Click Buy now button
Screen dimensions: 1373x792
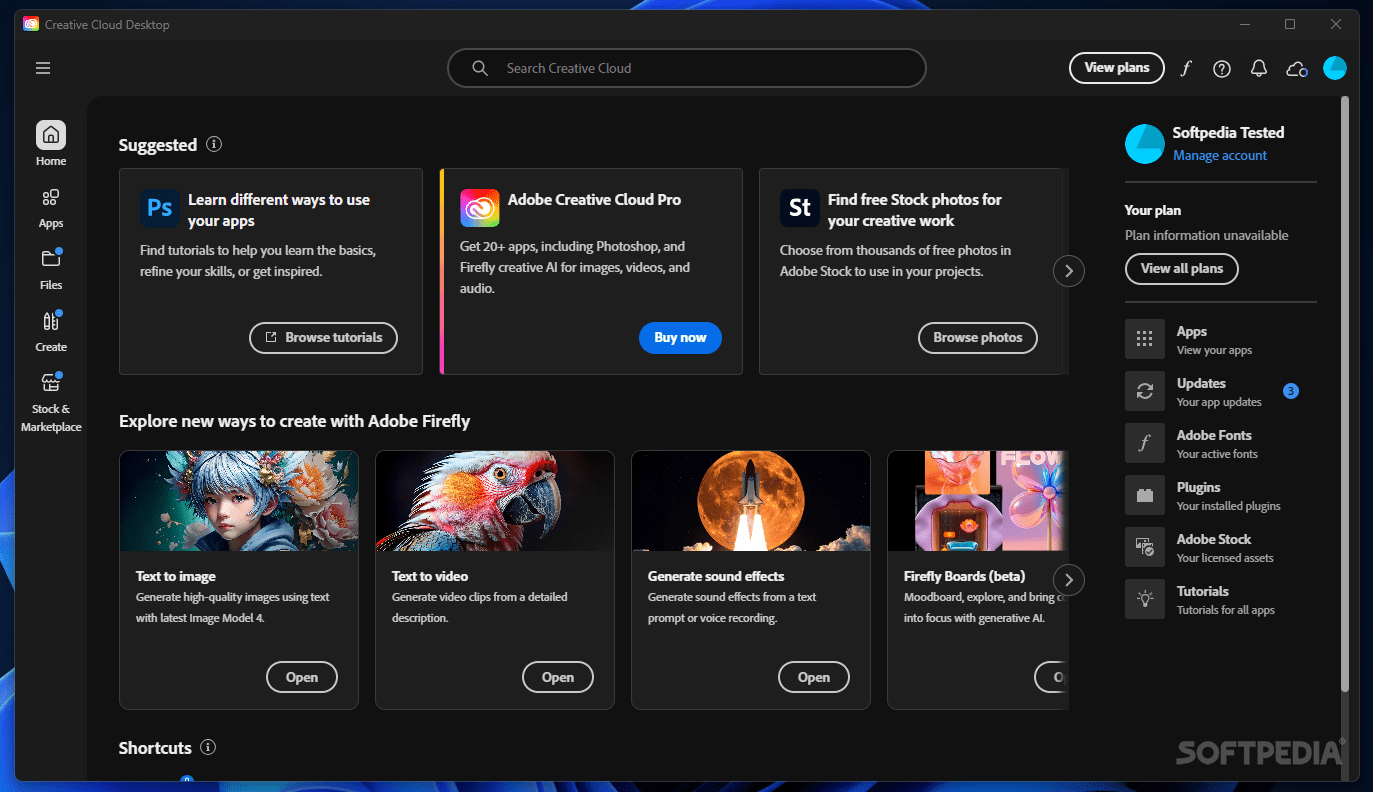[680, 338]
